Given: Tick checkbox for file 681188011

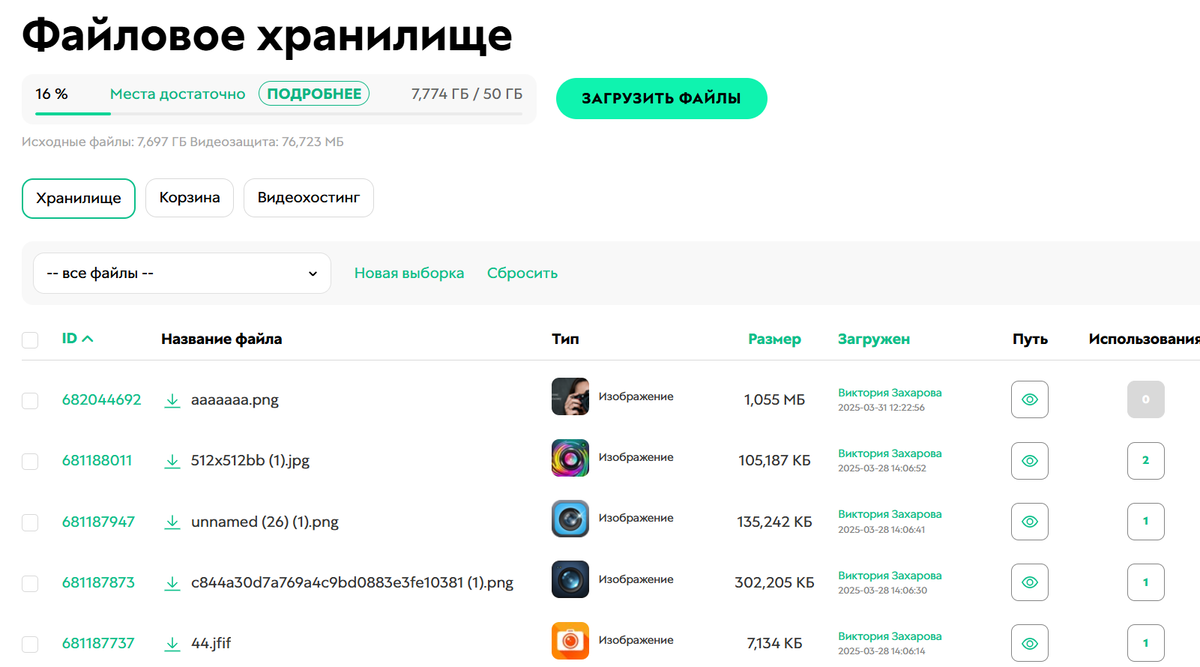Looking at the screenshot, I should tap(30, 461).
